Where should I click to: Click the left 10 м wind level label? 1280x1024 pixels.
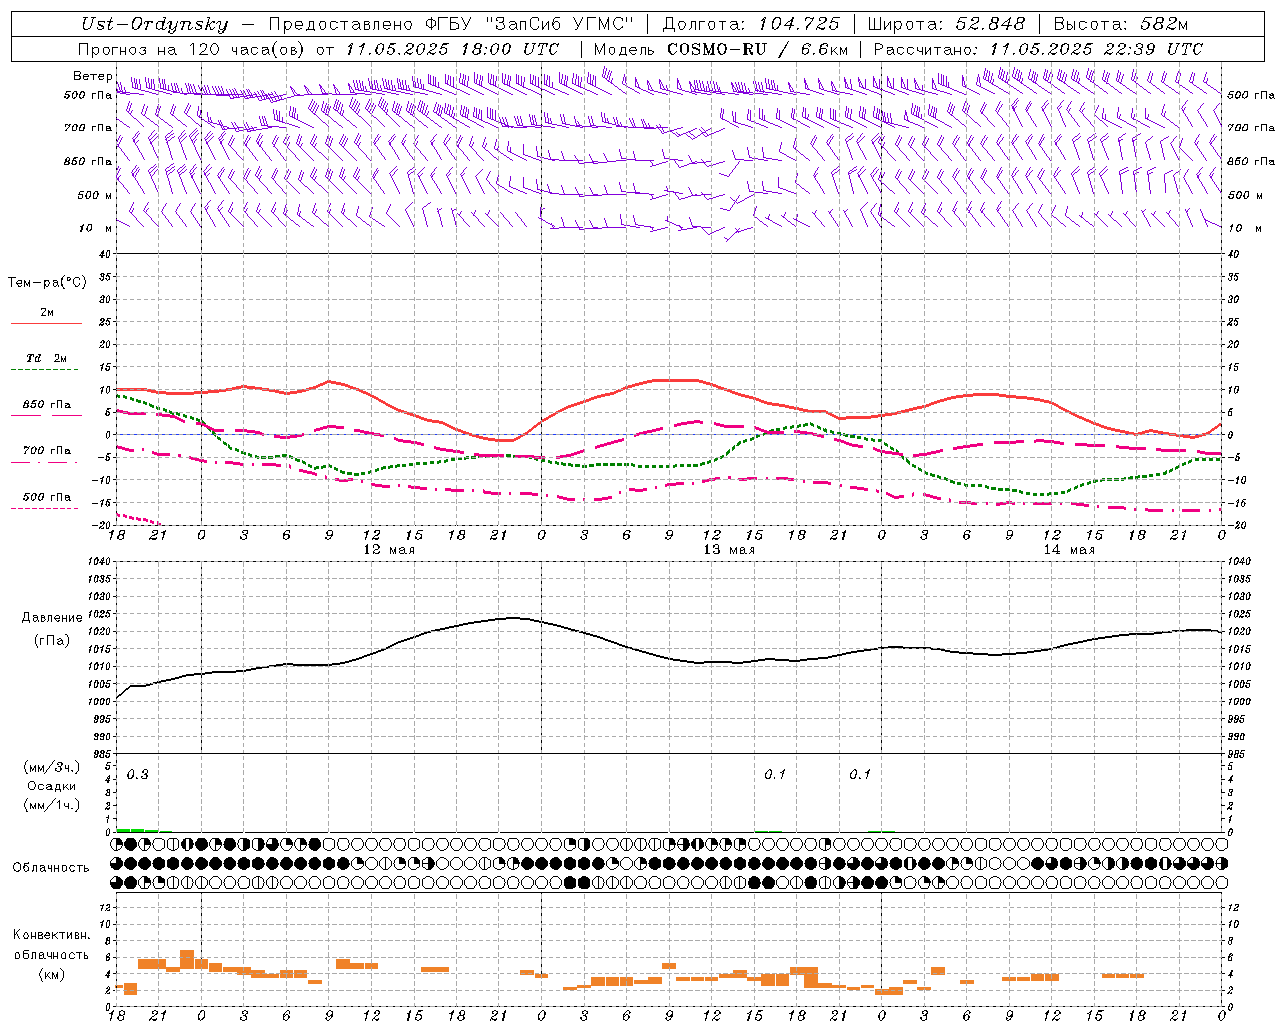(95, 228)
